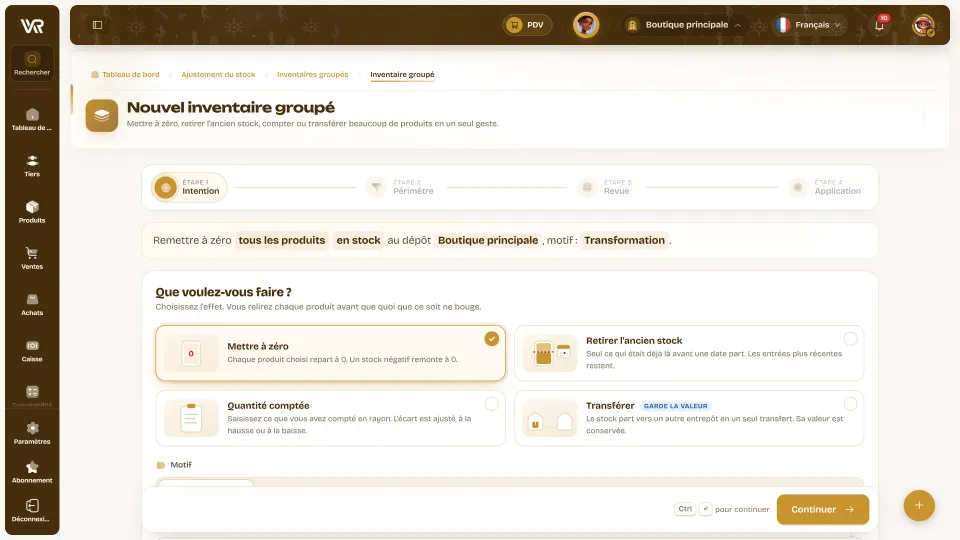Click the Transférer warehouses illustration

[550, 418]
